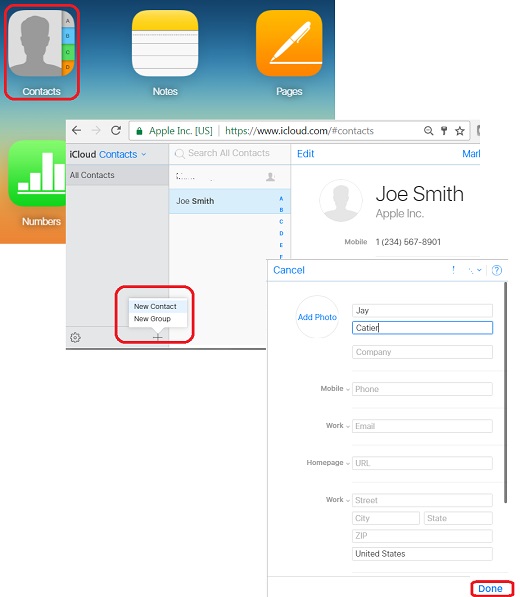This screenshot has width=520, height=597.
Task: Select All Contacts group in sidebar
Action: pos(117,175)
